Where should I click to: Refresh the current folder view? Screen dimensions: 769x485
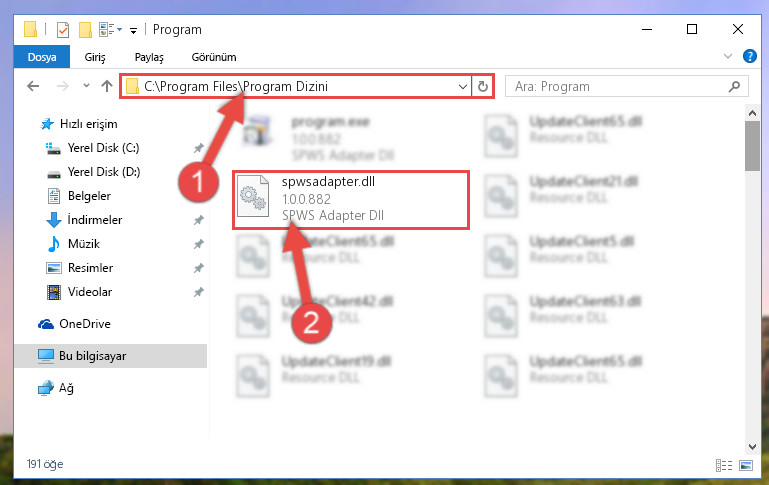[483, 86]
